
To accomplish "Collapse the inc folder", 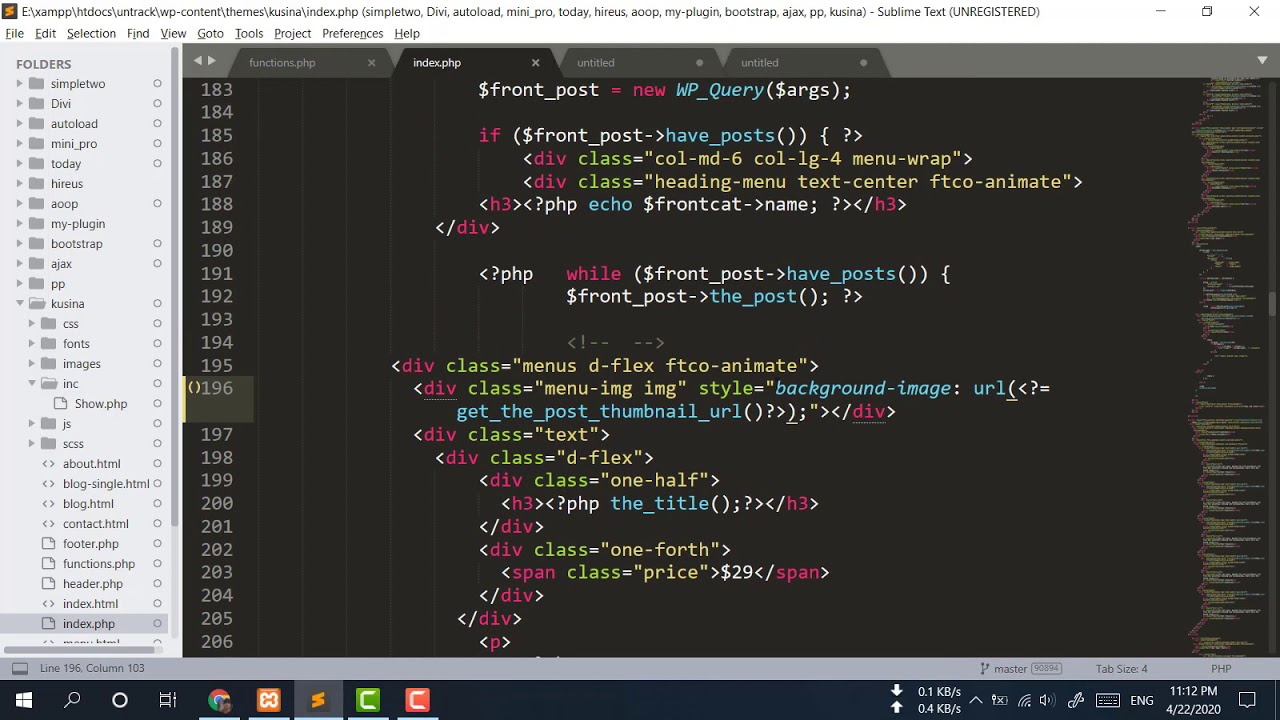I will (x=31, y=384).
